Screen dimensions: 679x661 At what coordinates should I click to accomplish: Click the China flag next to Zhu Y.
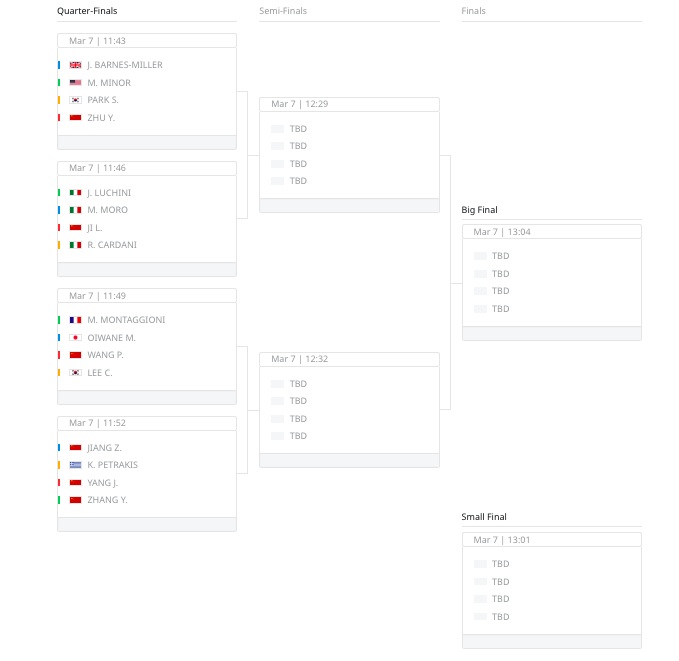tap(75, 117)
